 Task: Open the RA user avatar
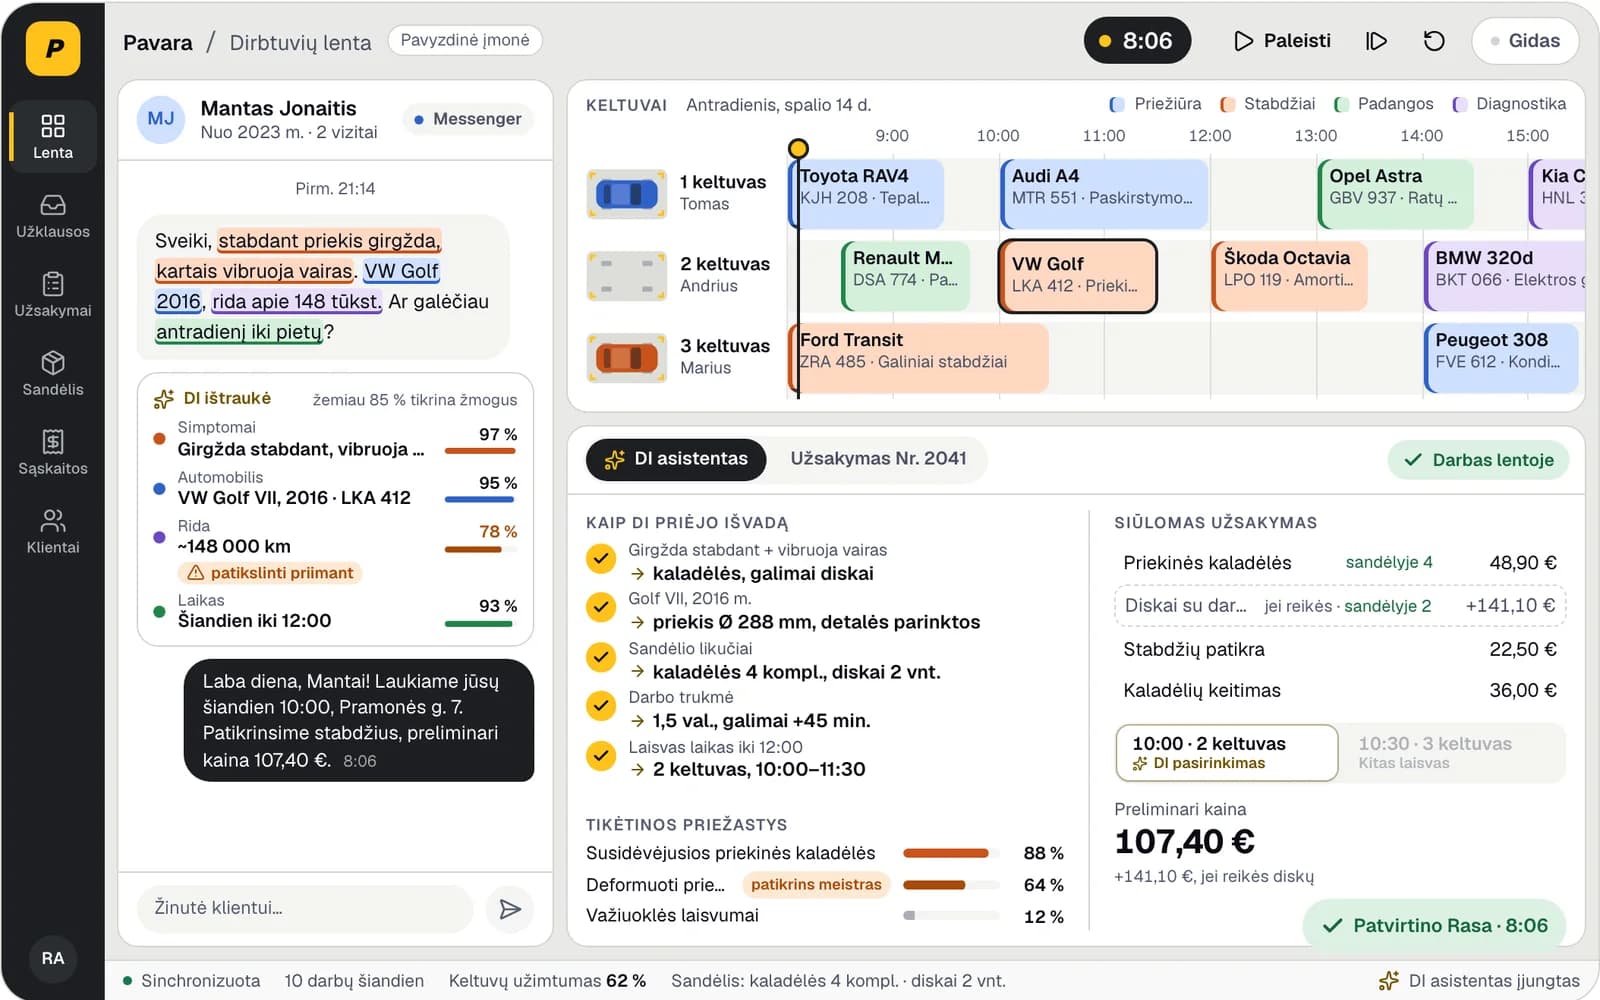53,958
